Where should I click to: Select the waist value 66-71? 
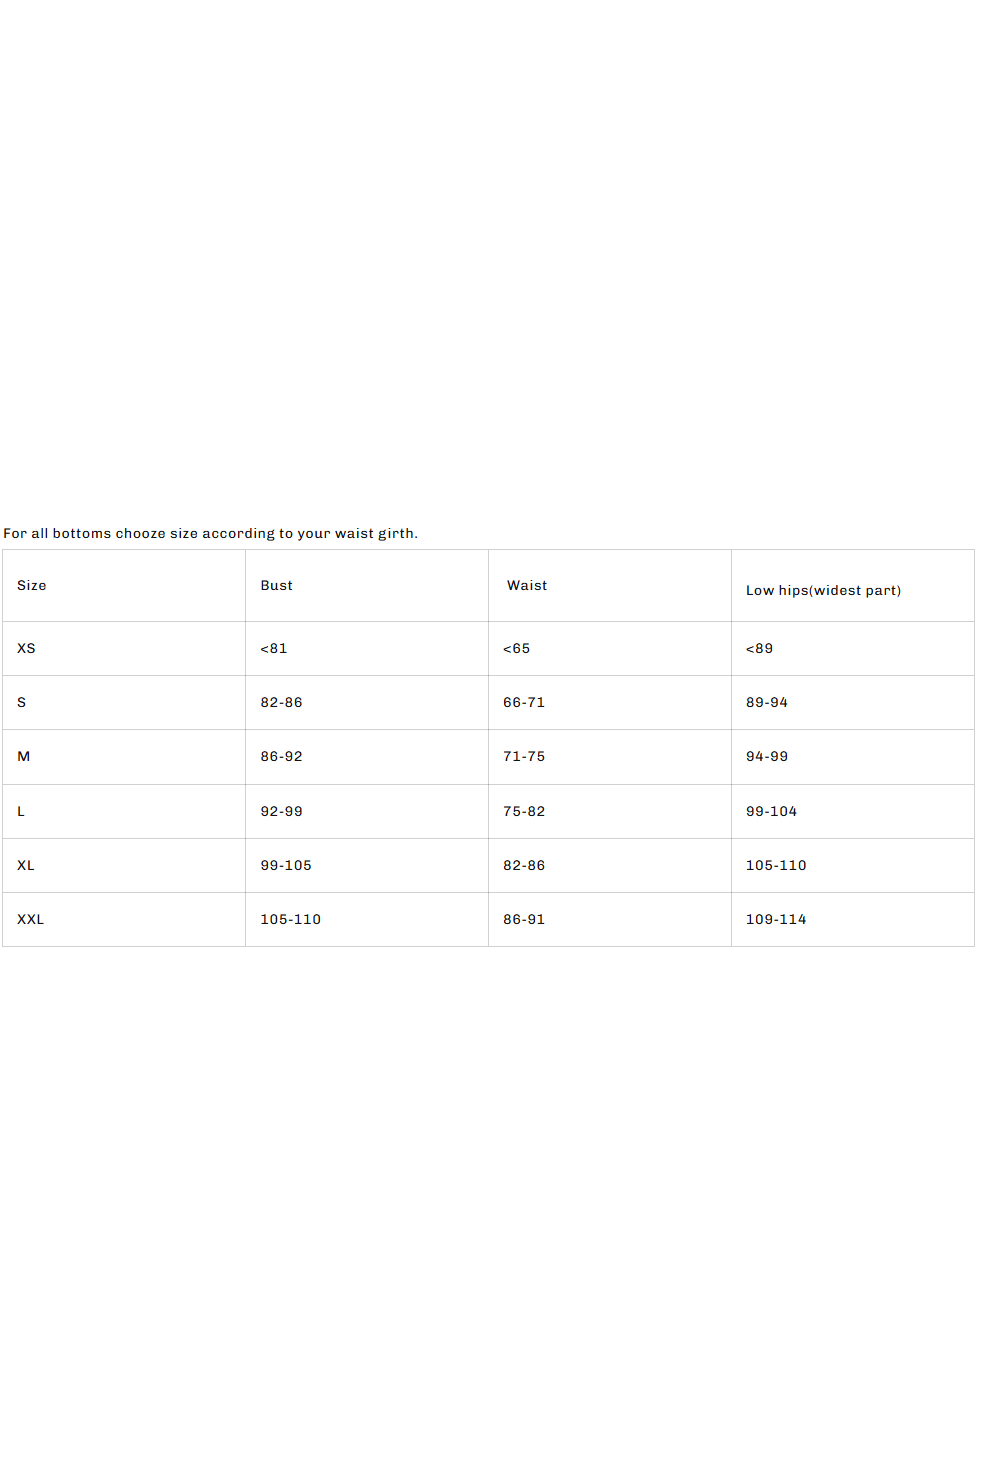click(x=524, y=703)
